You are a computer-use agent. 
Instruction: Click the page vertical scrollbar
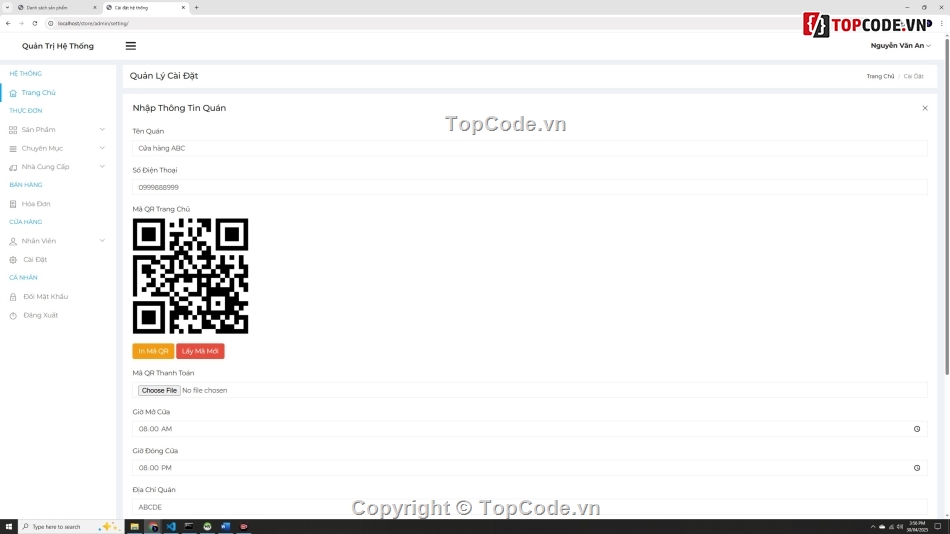click(946, 206)
